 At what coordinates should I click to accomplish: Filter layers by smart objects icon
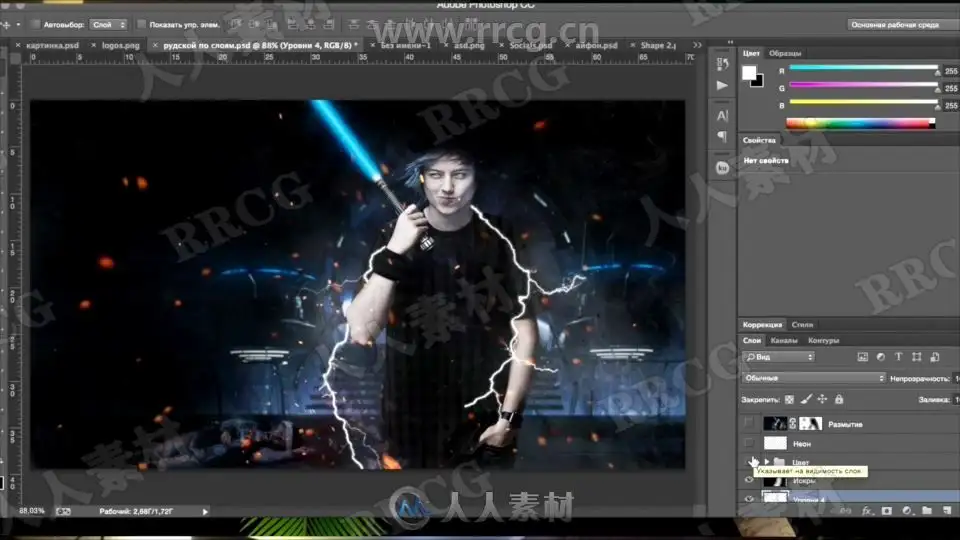[935, 357]
